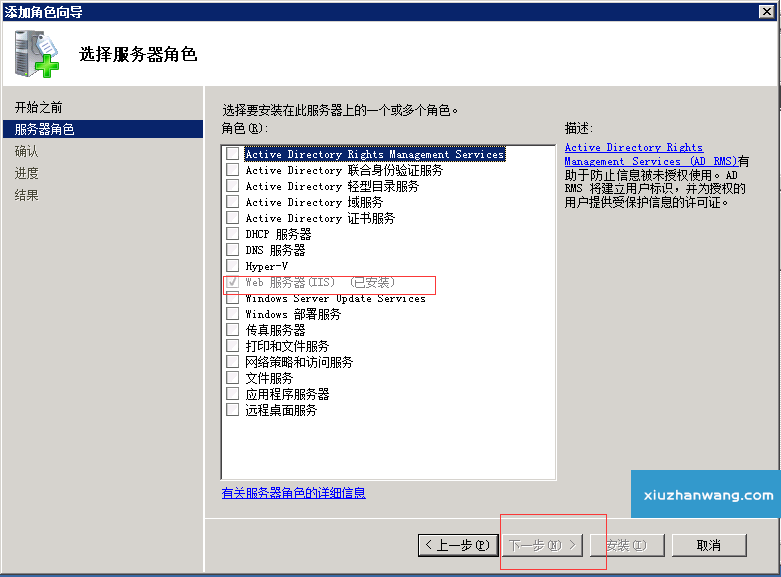
Task: Check the Hyper-V role
Action: pyautogui.click(x=233, y=266)
